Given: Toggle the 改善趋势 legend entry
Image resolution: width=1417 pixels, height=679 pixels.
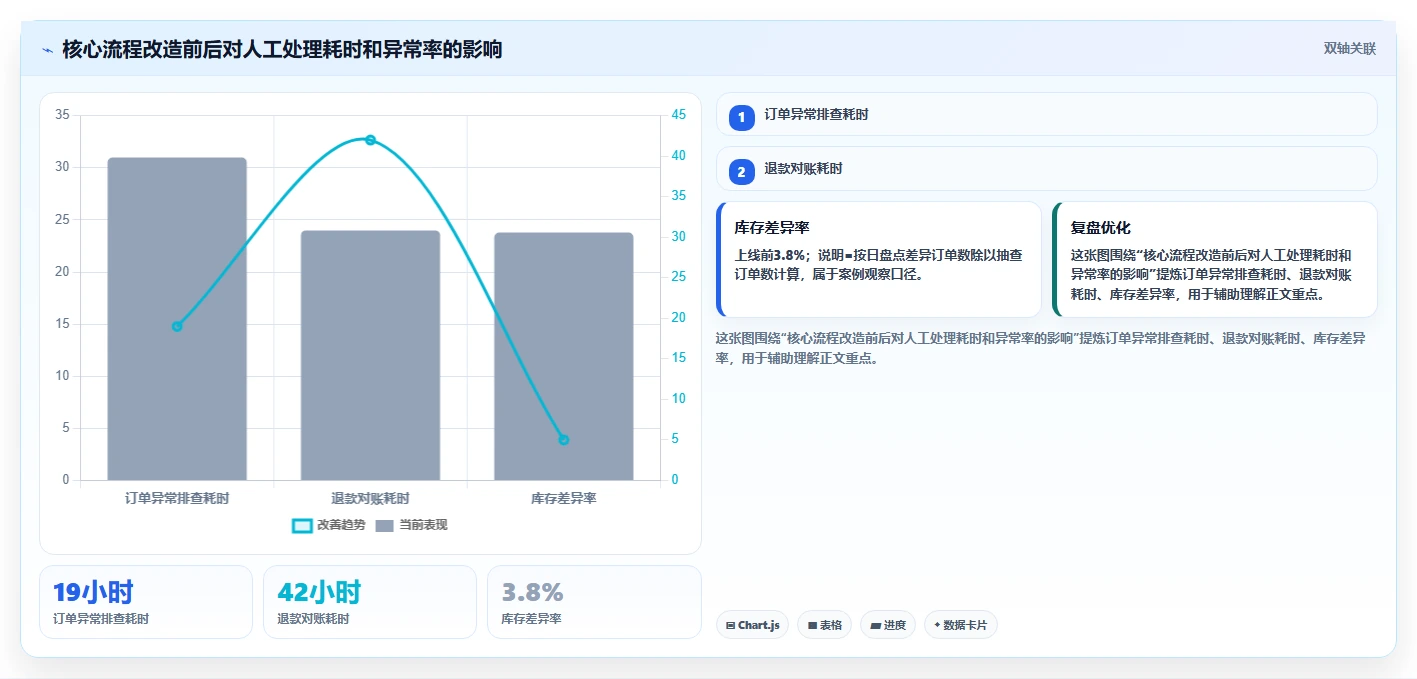Looking at the screenshot, I should (x=329, y=525).
